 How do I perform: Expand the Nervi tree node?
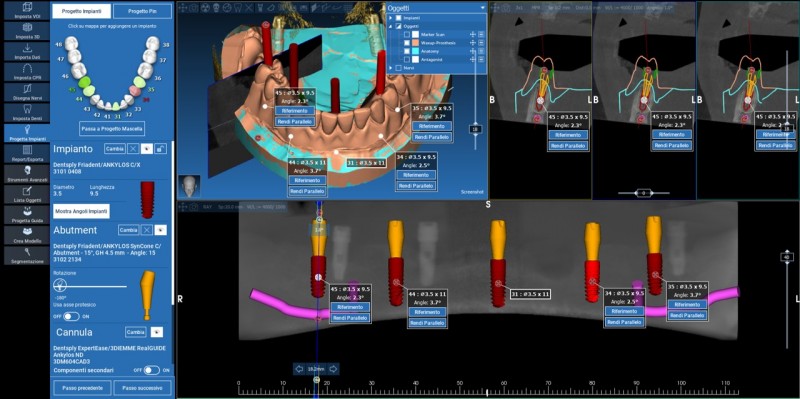[x=391, y=68]
